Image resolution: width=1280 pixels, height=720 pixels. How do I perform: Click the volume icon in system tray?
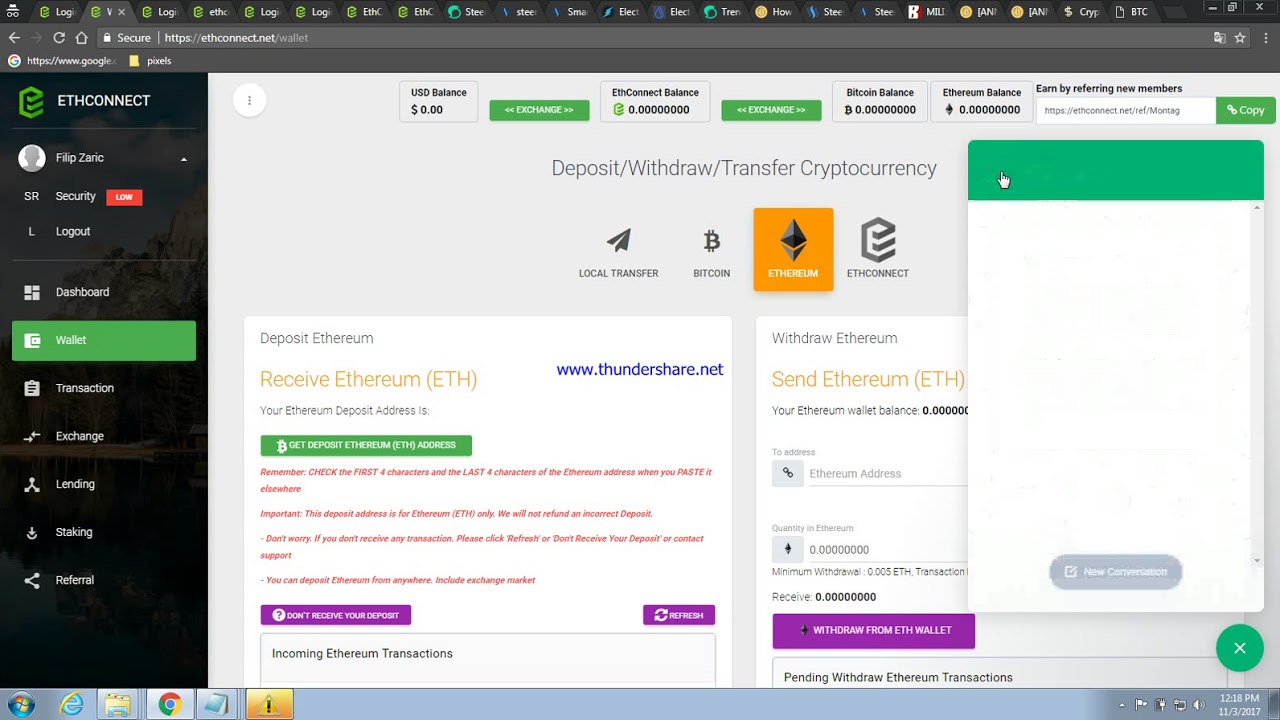[x=1199, y=705]
